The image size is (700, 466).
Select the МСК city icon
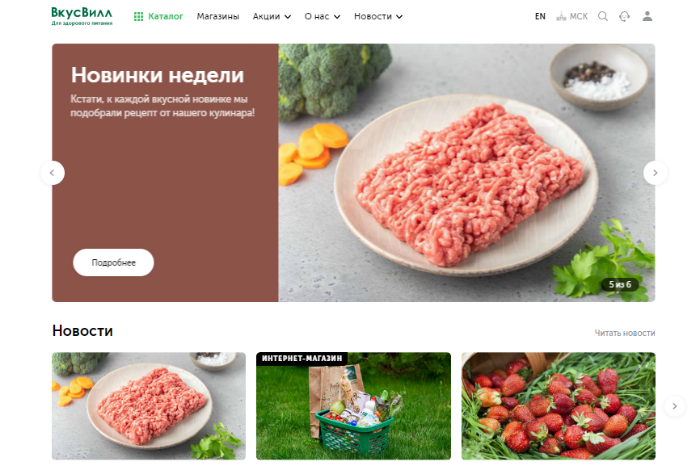(x=561, y=17)
